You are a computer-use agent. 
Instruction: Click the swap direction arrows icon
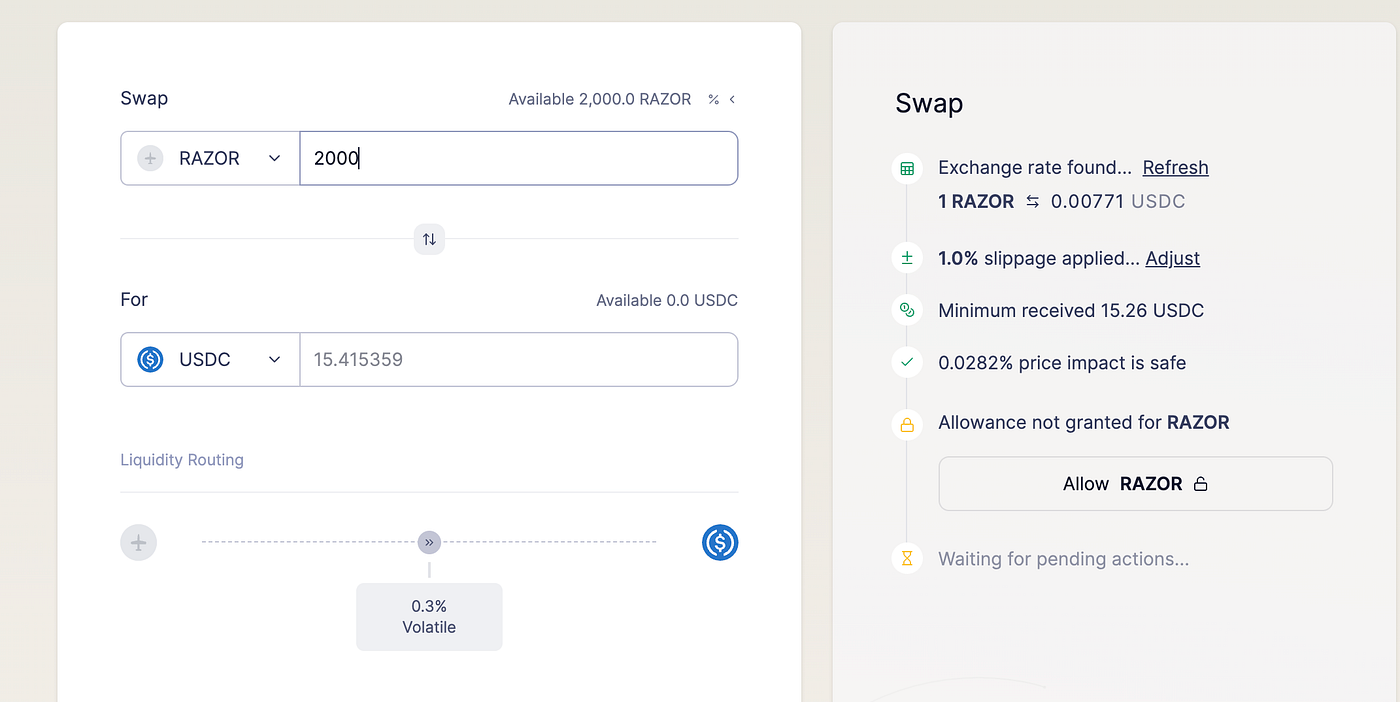[429, 239]
